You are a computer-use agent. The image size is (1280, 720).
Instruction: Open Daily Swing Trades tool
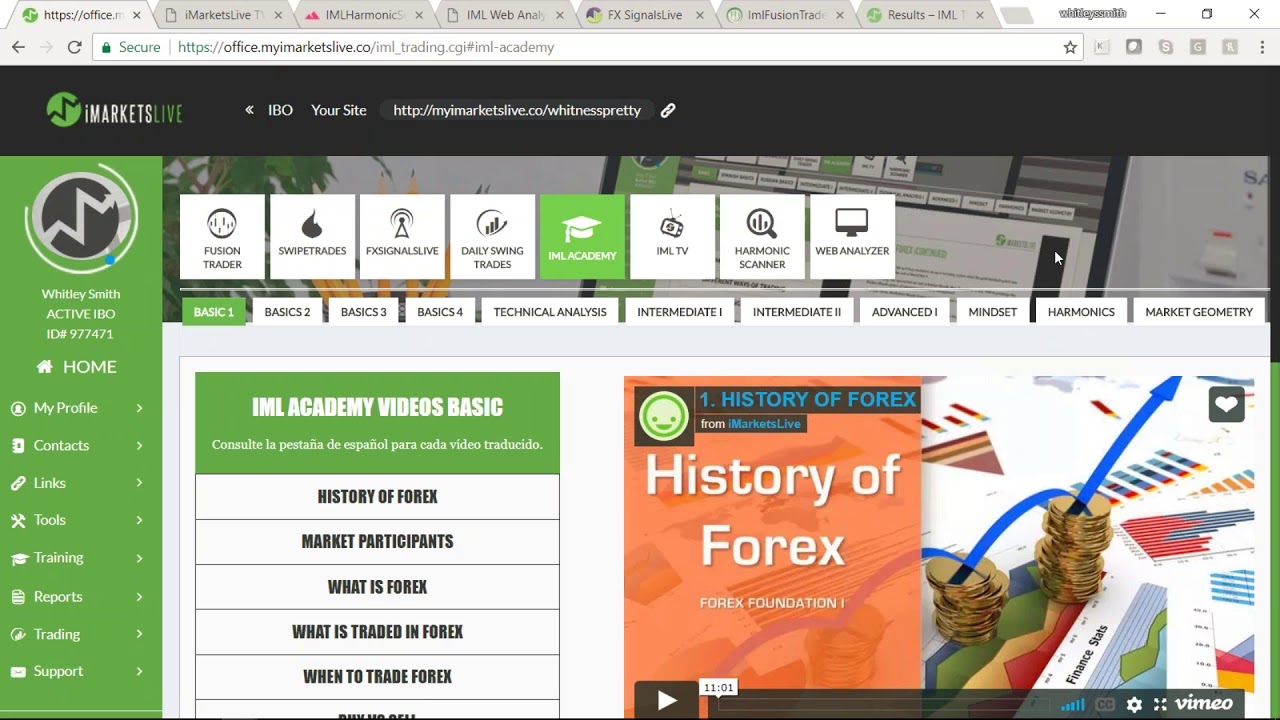tap(492, 237)
